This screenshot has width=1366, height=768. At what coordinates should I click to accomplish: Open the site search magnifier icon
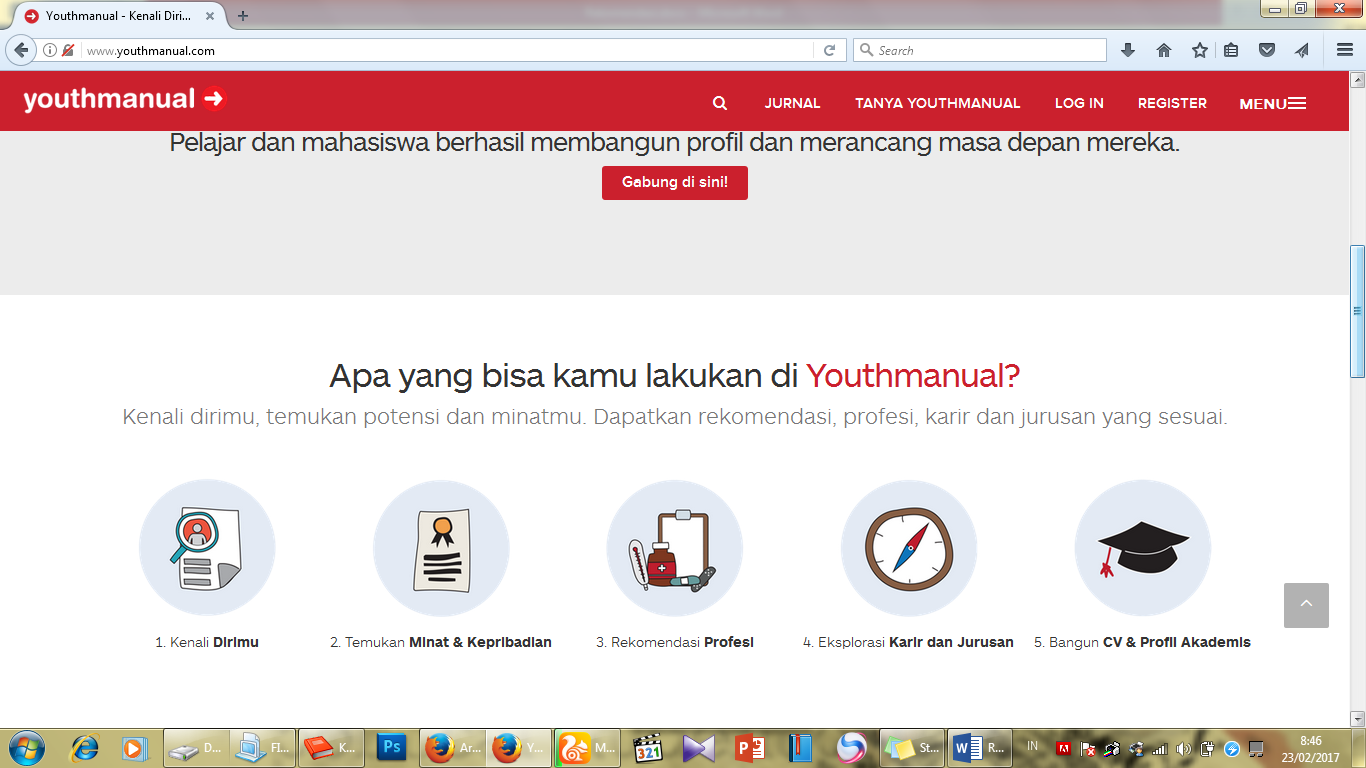[720, 103]
